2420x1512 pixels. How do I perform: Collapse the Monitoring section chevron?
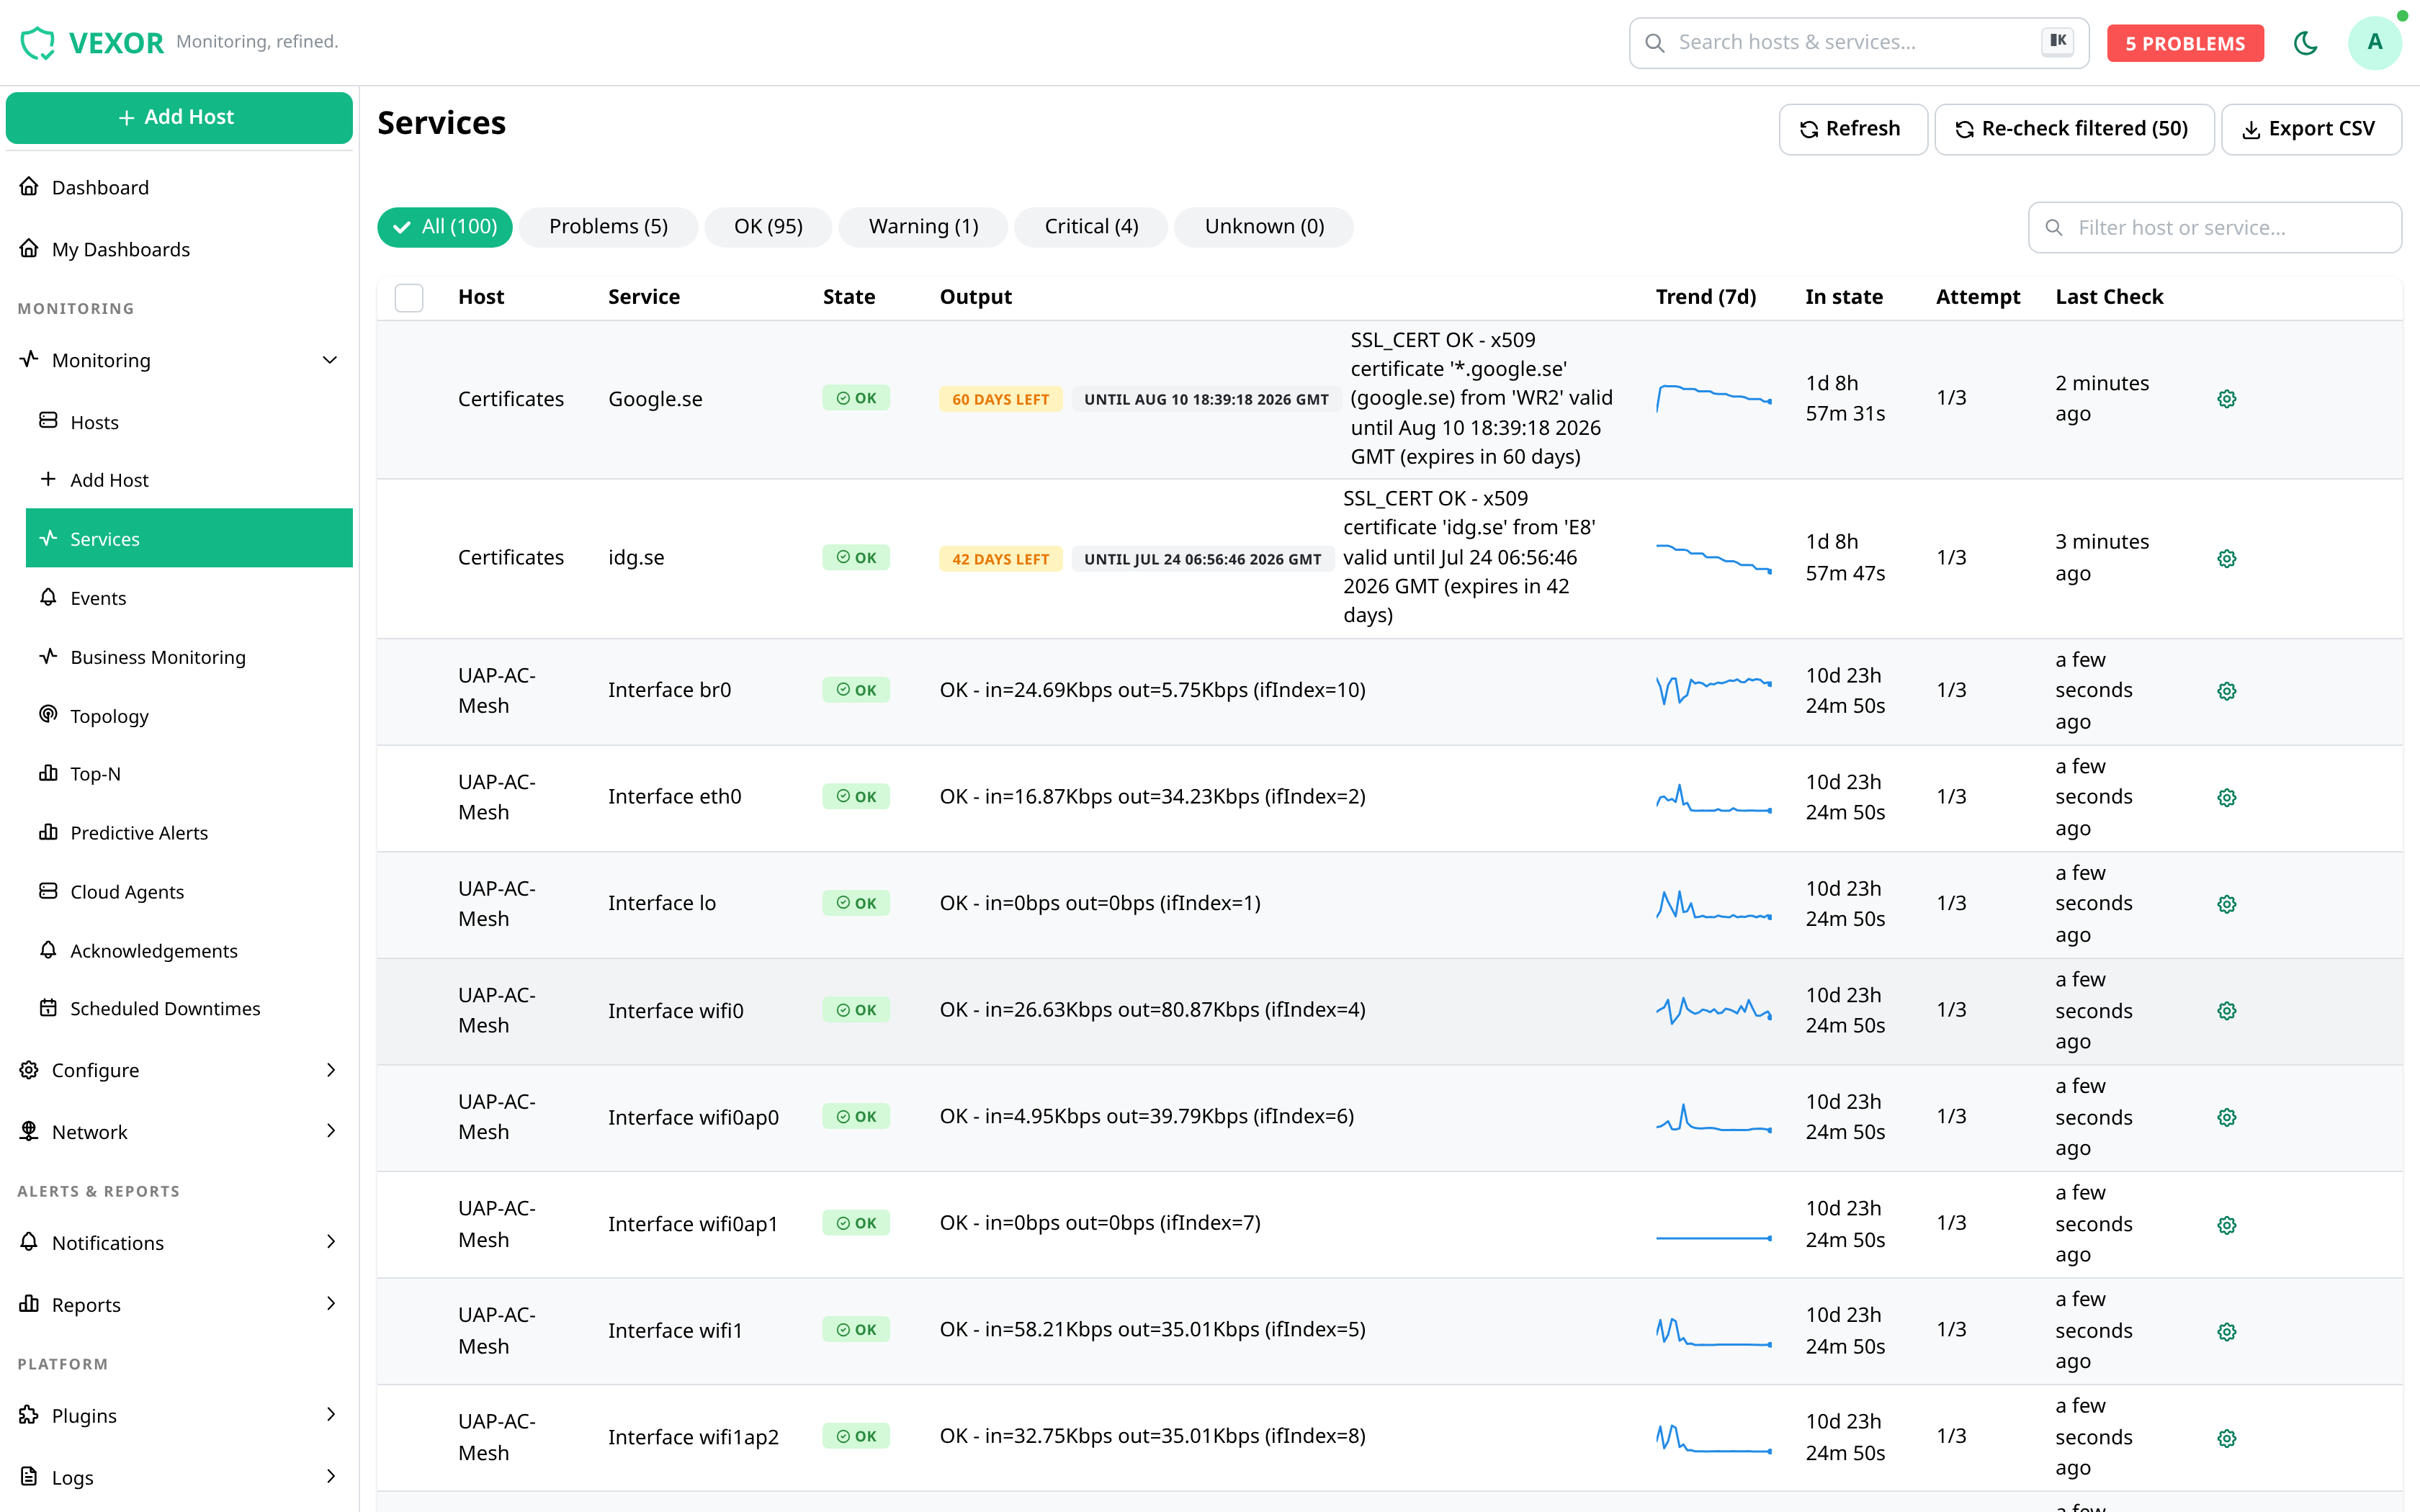pyautogui.click(x=330, y=360)
